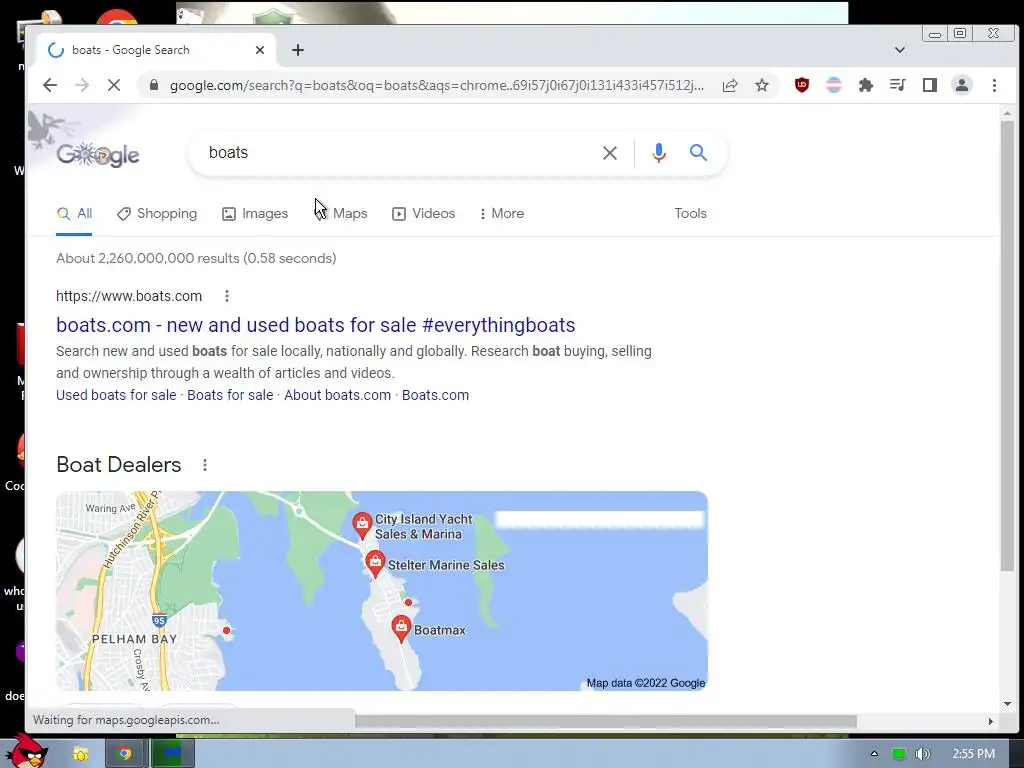Screen dimensions: 1024x768
Task: Open a new tab with plus button
Action: pyautogui.click(x=298, y=50)
